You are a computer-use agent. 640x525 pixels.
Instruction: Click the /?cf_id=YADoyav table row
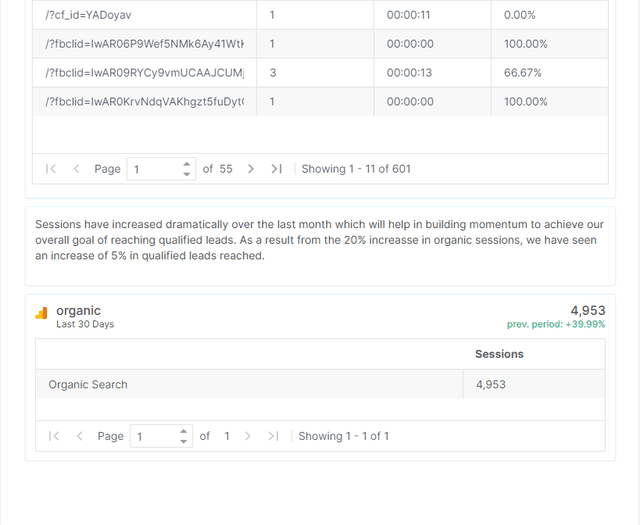(x=320, y=15)
